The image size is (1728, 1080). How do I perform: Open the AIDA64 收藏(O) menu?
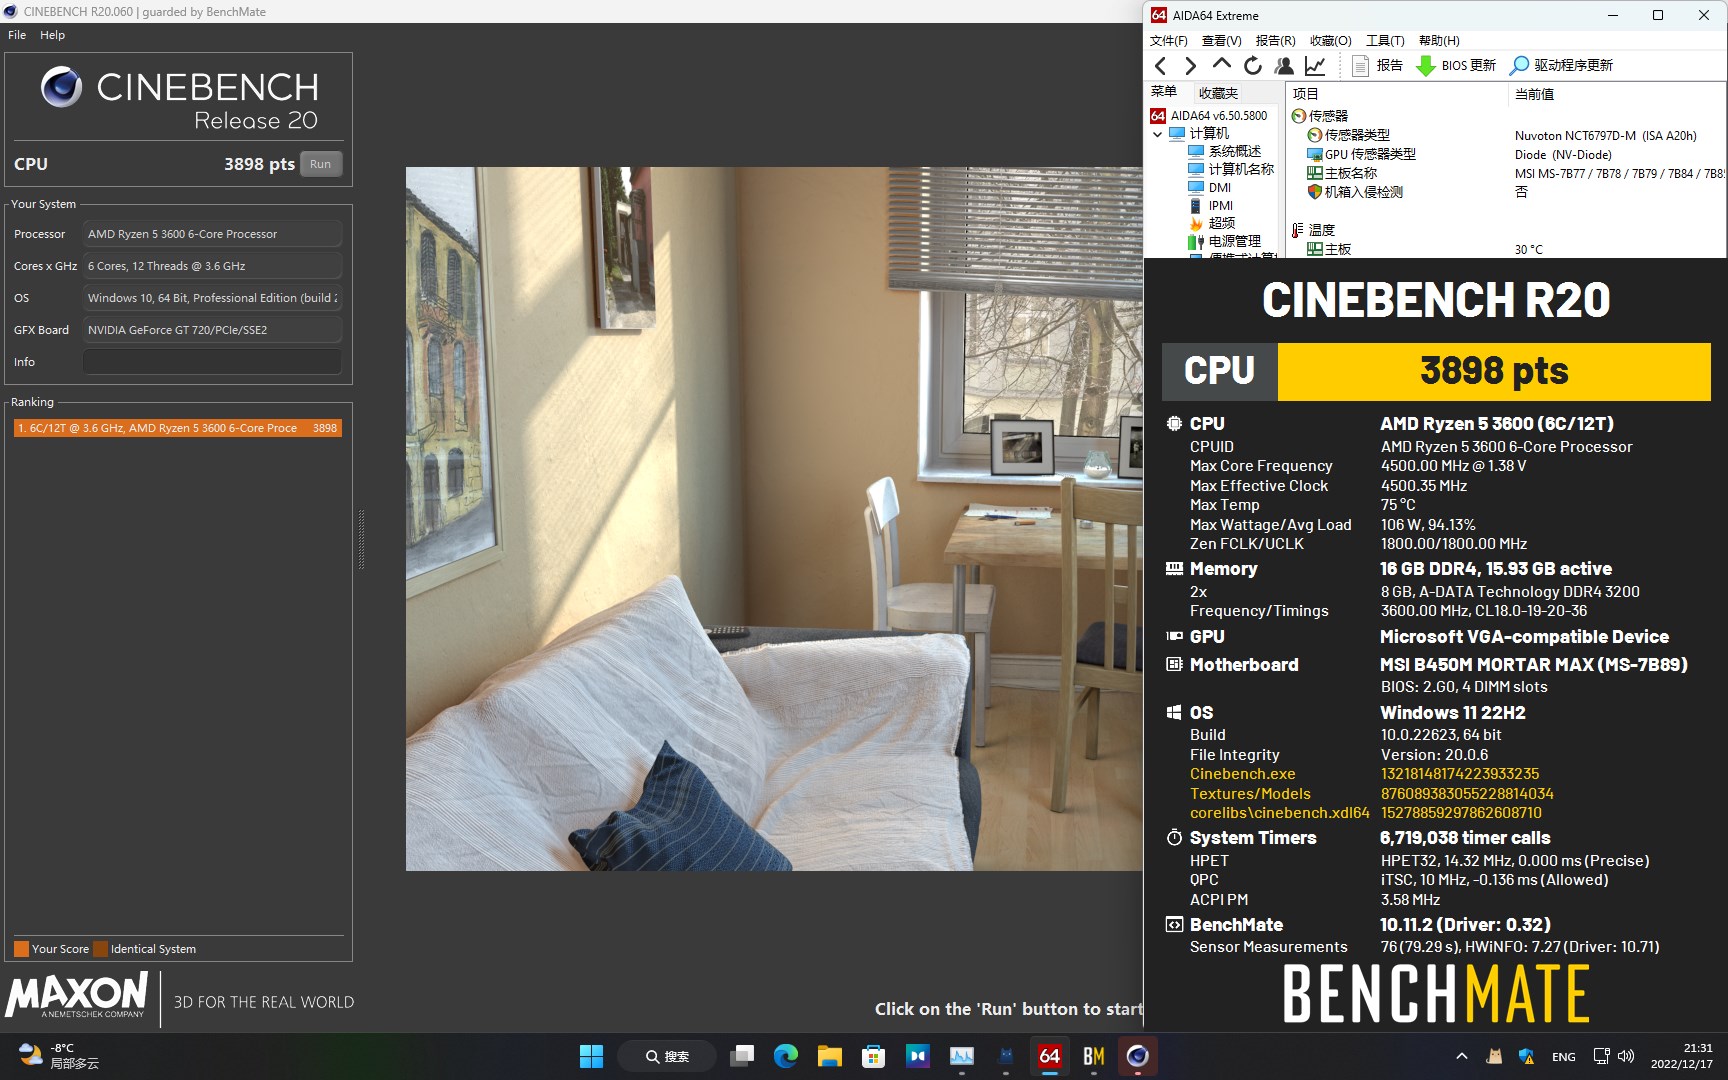click(1330, 41)
